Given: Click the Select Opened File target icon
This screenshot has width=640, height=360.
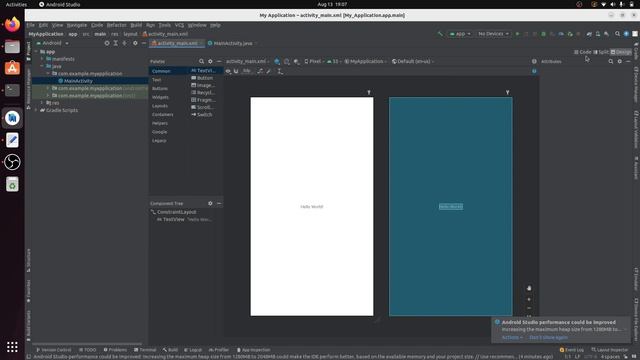Looking at the screenshot, I should tap(107, 43).
